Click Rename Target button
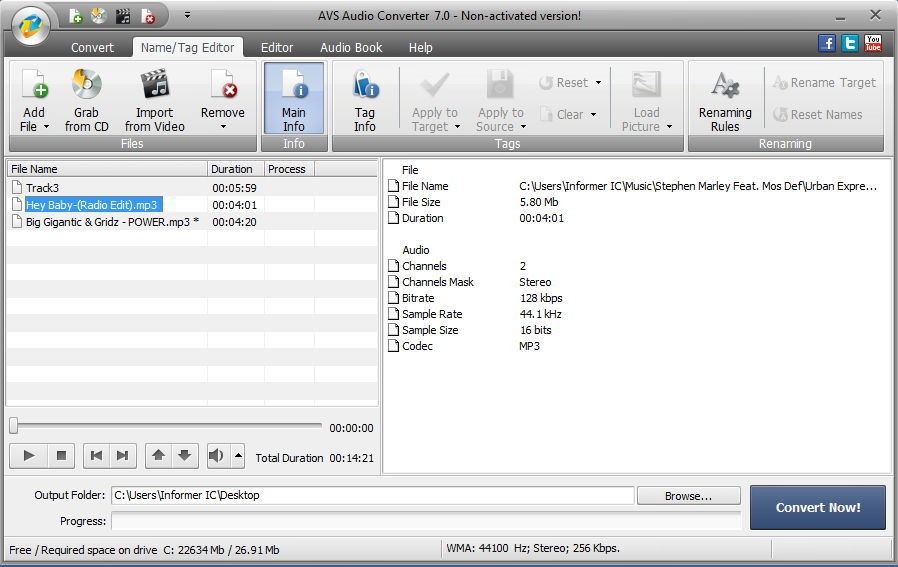Viewport: 898px width, 567px height. 824,82
